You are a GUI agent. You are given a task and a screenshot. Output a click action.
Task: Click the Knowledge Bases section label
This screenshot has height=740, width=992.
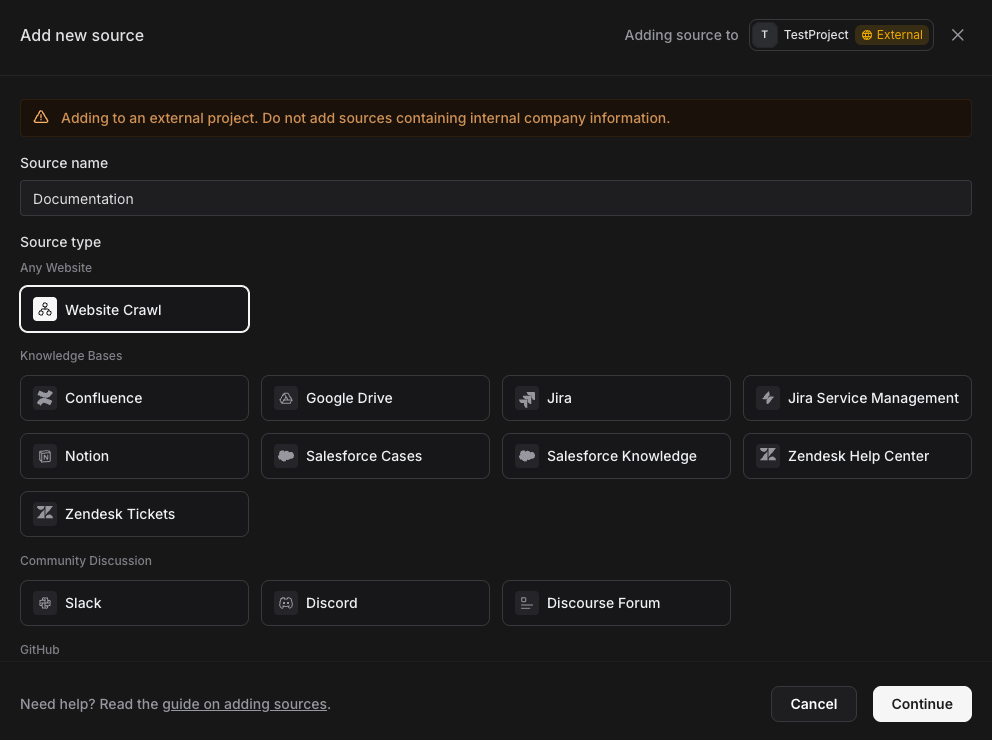click(71, 355)
